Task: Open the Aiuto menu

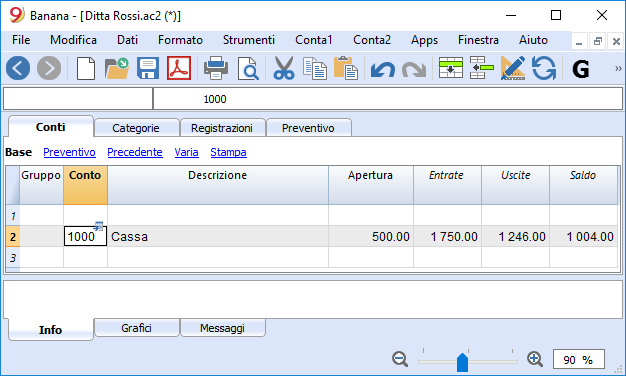Action: click(533, 40)
